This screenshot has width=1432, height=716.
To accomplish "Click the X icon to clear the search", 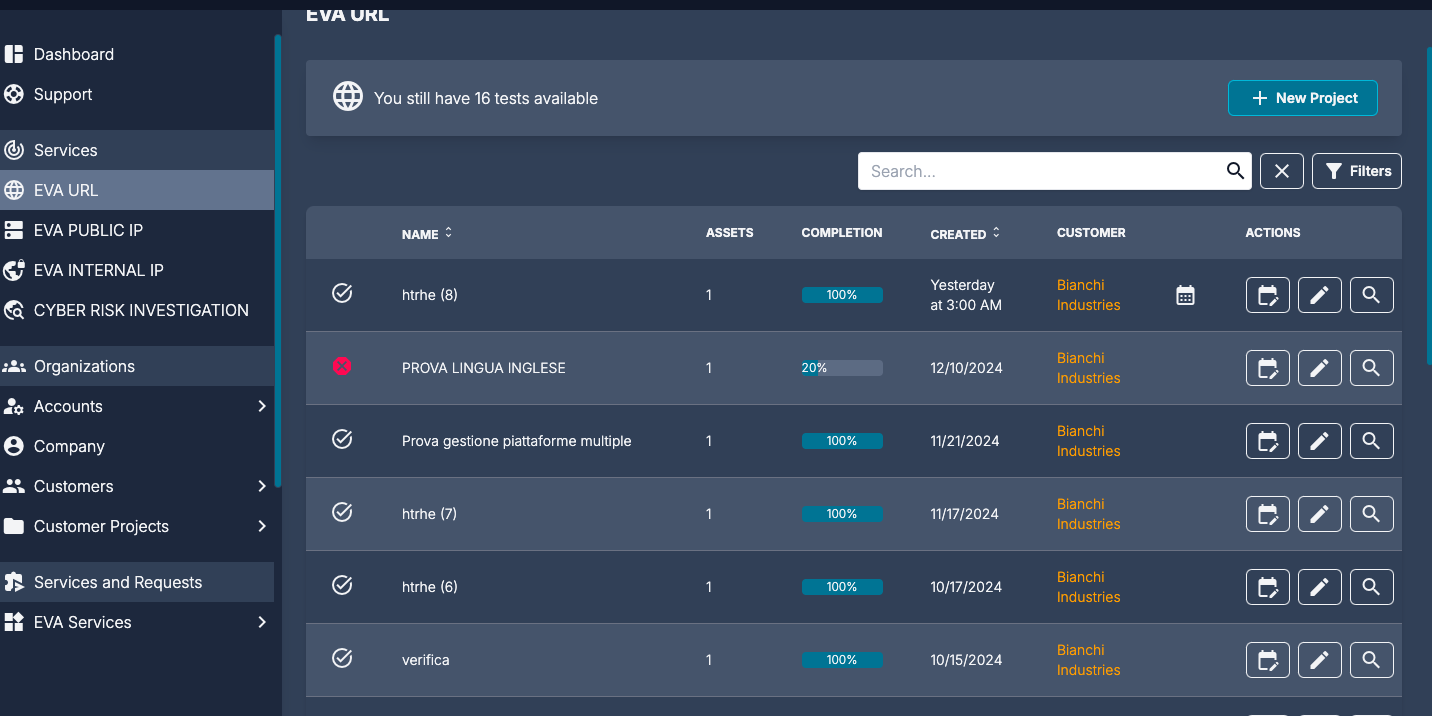I will point(1281,171).
